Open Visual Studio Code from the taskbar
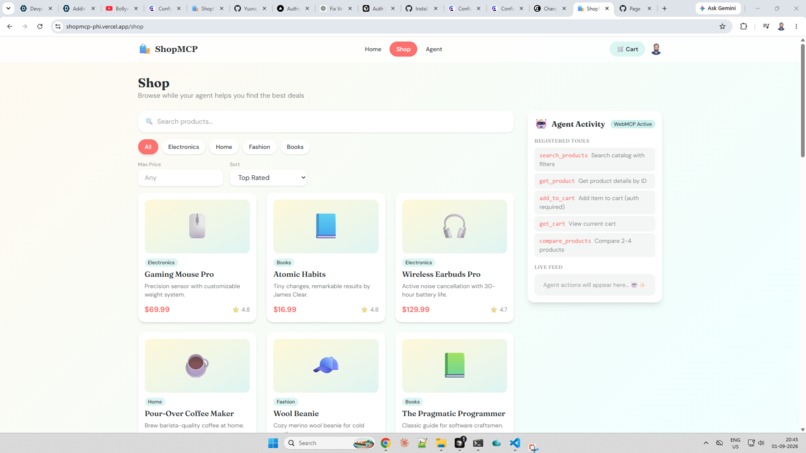 tap(515, 443)
